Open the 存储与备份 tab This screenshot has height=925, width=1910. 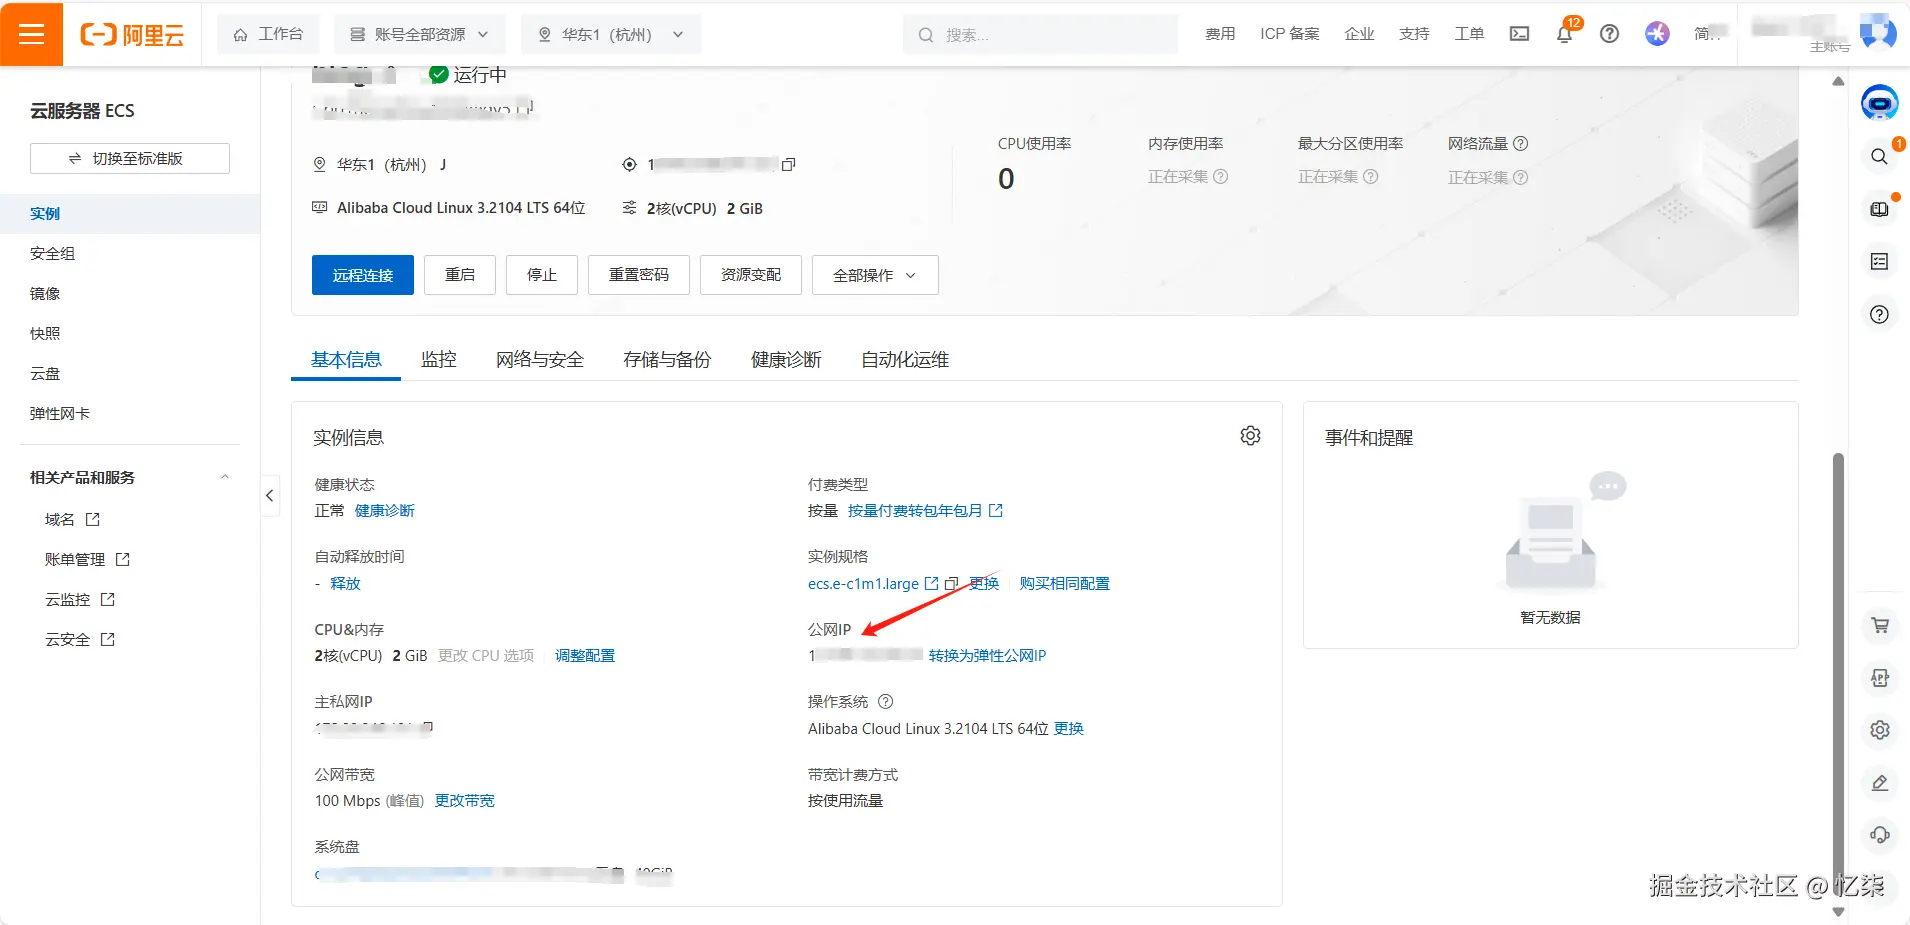pyautogui.click(x=667, y=360)
